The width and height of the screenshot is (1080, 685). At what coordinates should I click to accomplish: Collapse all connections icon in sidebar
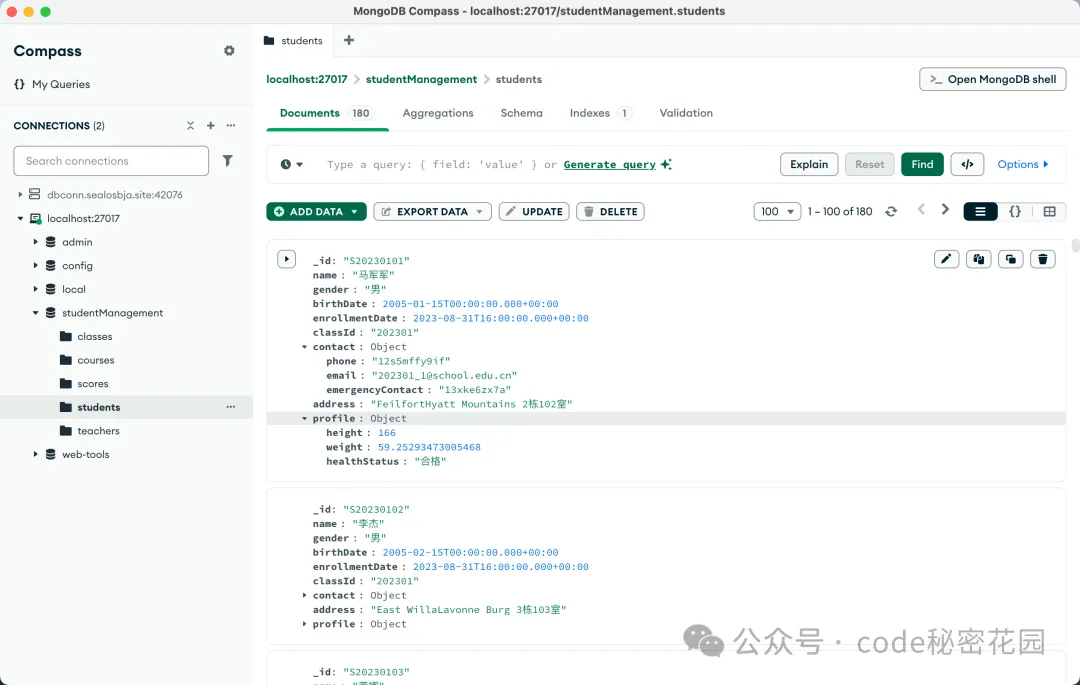coord(191,125)
